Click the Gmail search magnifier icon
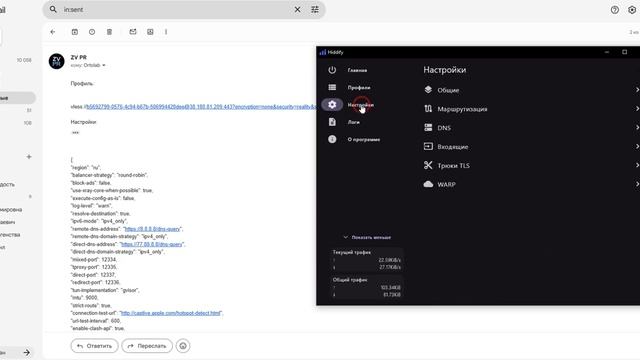 (53, 9)
